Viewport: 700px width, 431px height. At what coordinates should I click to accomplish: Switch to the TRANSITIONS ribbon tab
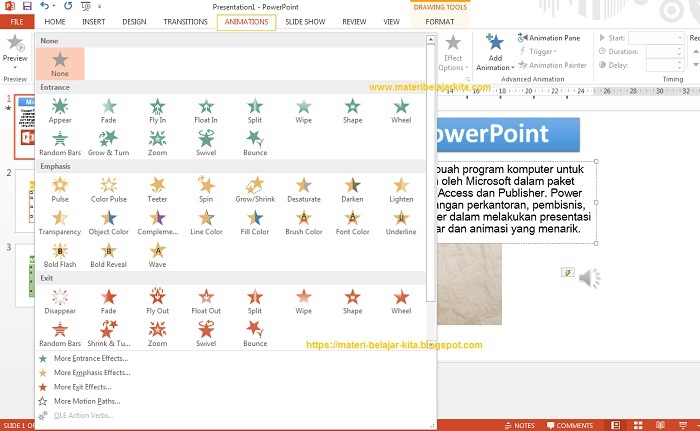(185, 21)
